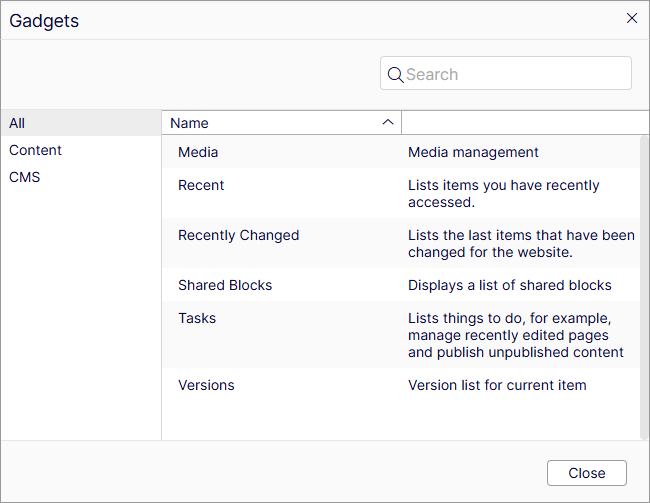Type in the Search field
The width and height of the screenshot is (650, 503).
click(x=515, y=74)
